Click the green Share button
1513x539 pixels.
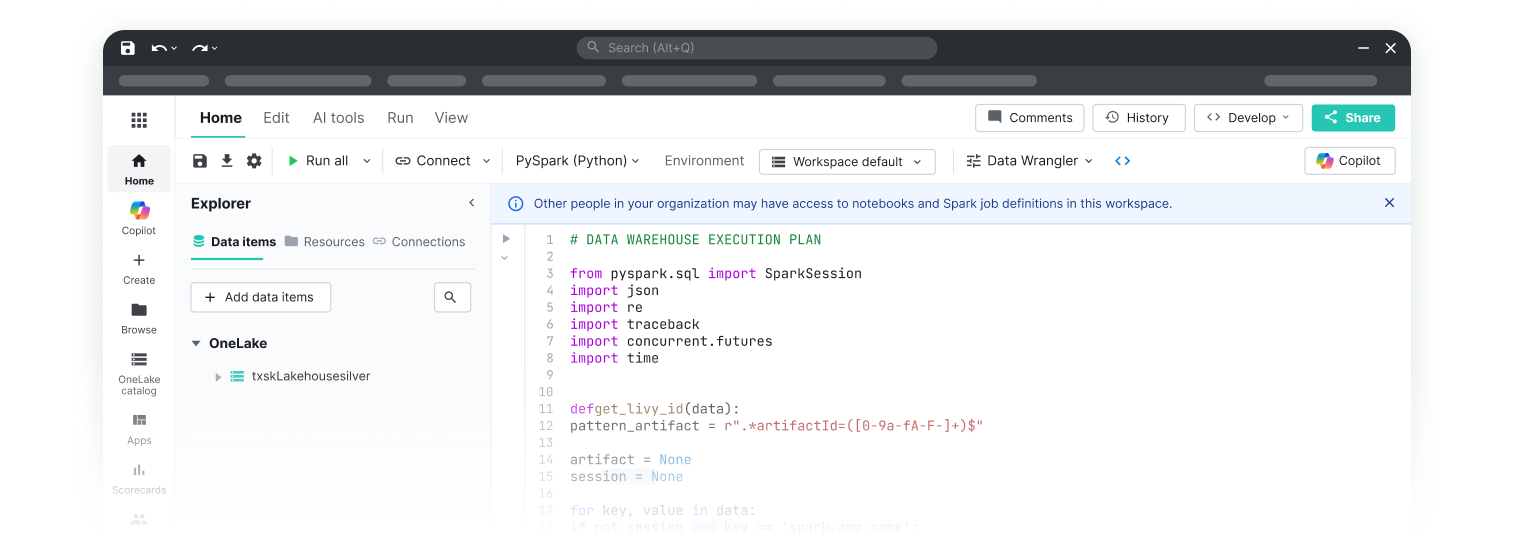point(1353,118)
